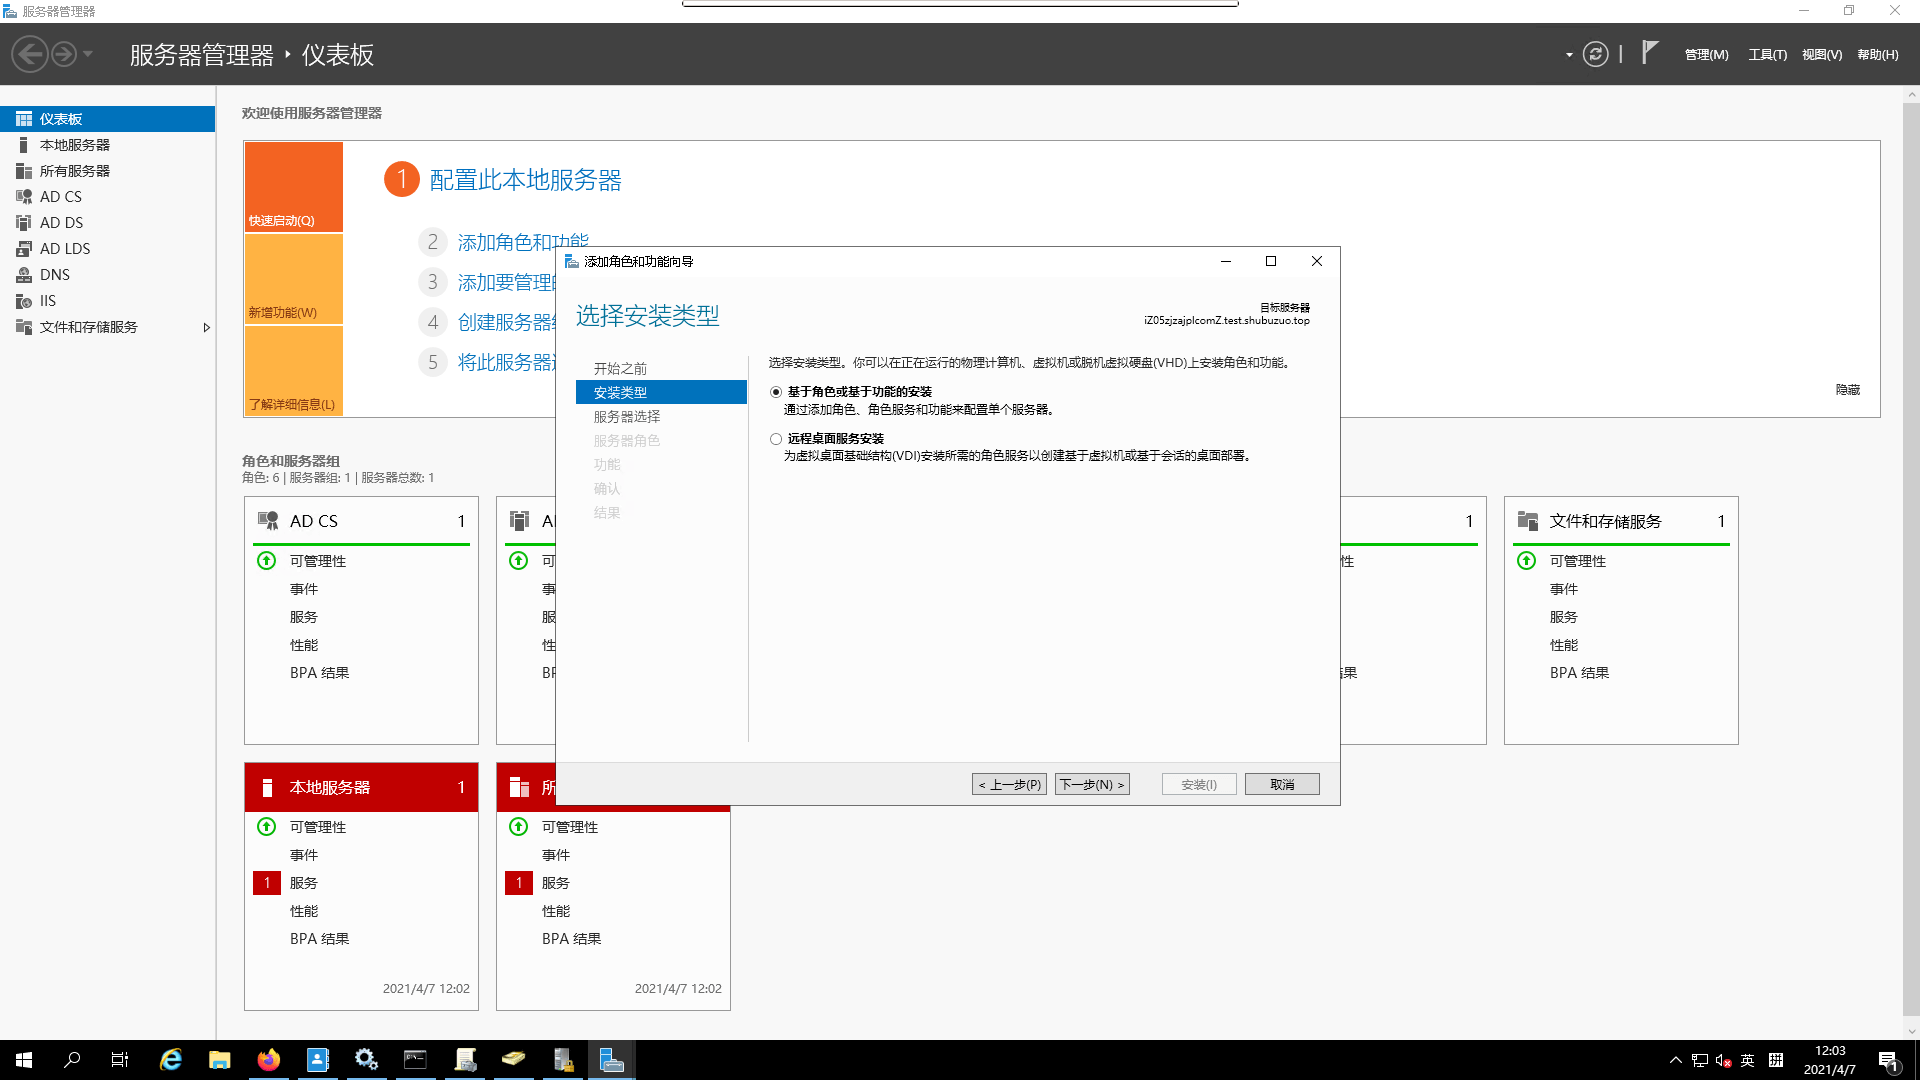Cancel the wizard with 取消
The width and height of the screenshot is (1920, 1080).
coord(1282,784)
